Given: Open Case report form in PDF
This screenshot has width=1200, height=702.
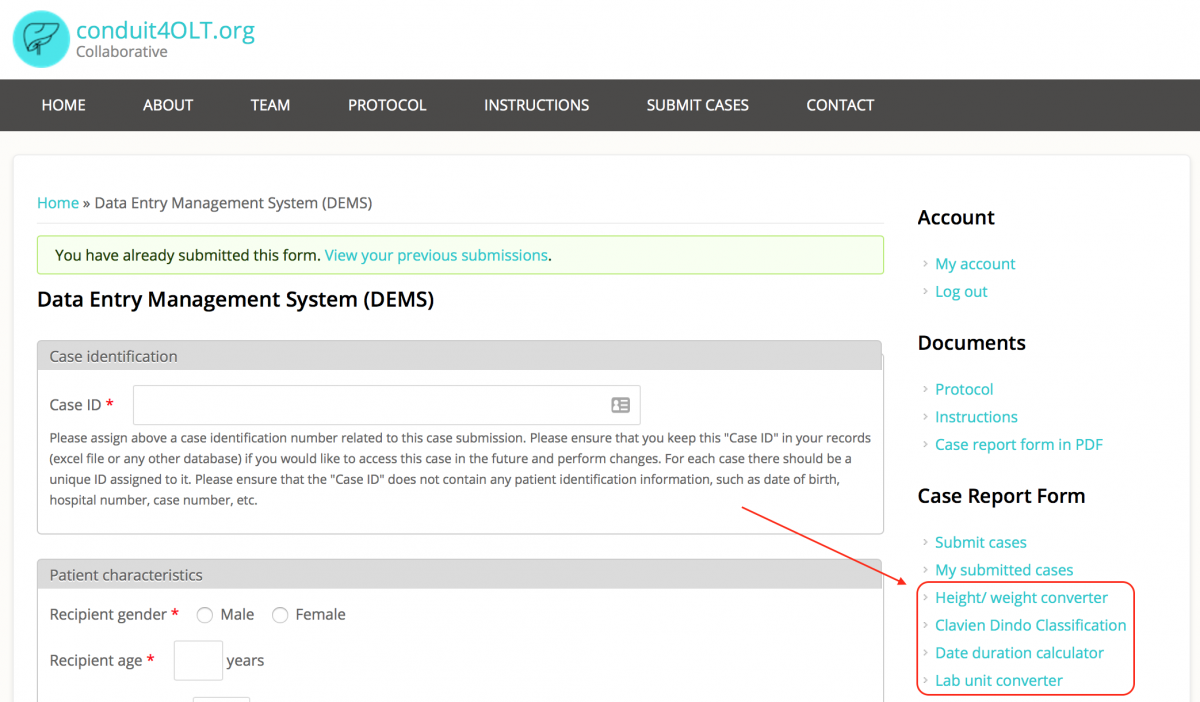Looking at the screenshot, I should pos(1018,445).
